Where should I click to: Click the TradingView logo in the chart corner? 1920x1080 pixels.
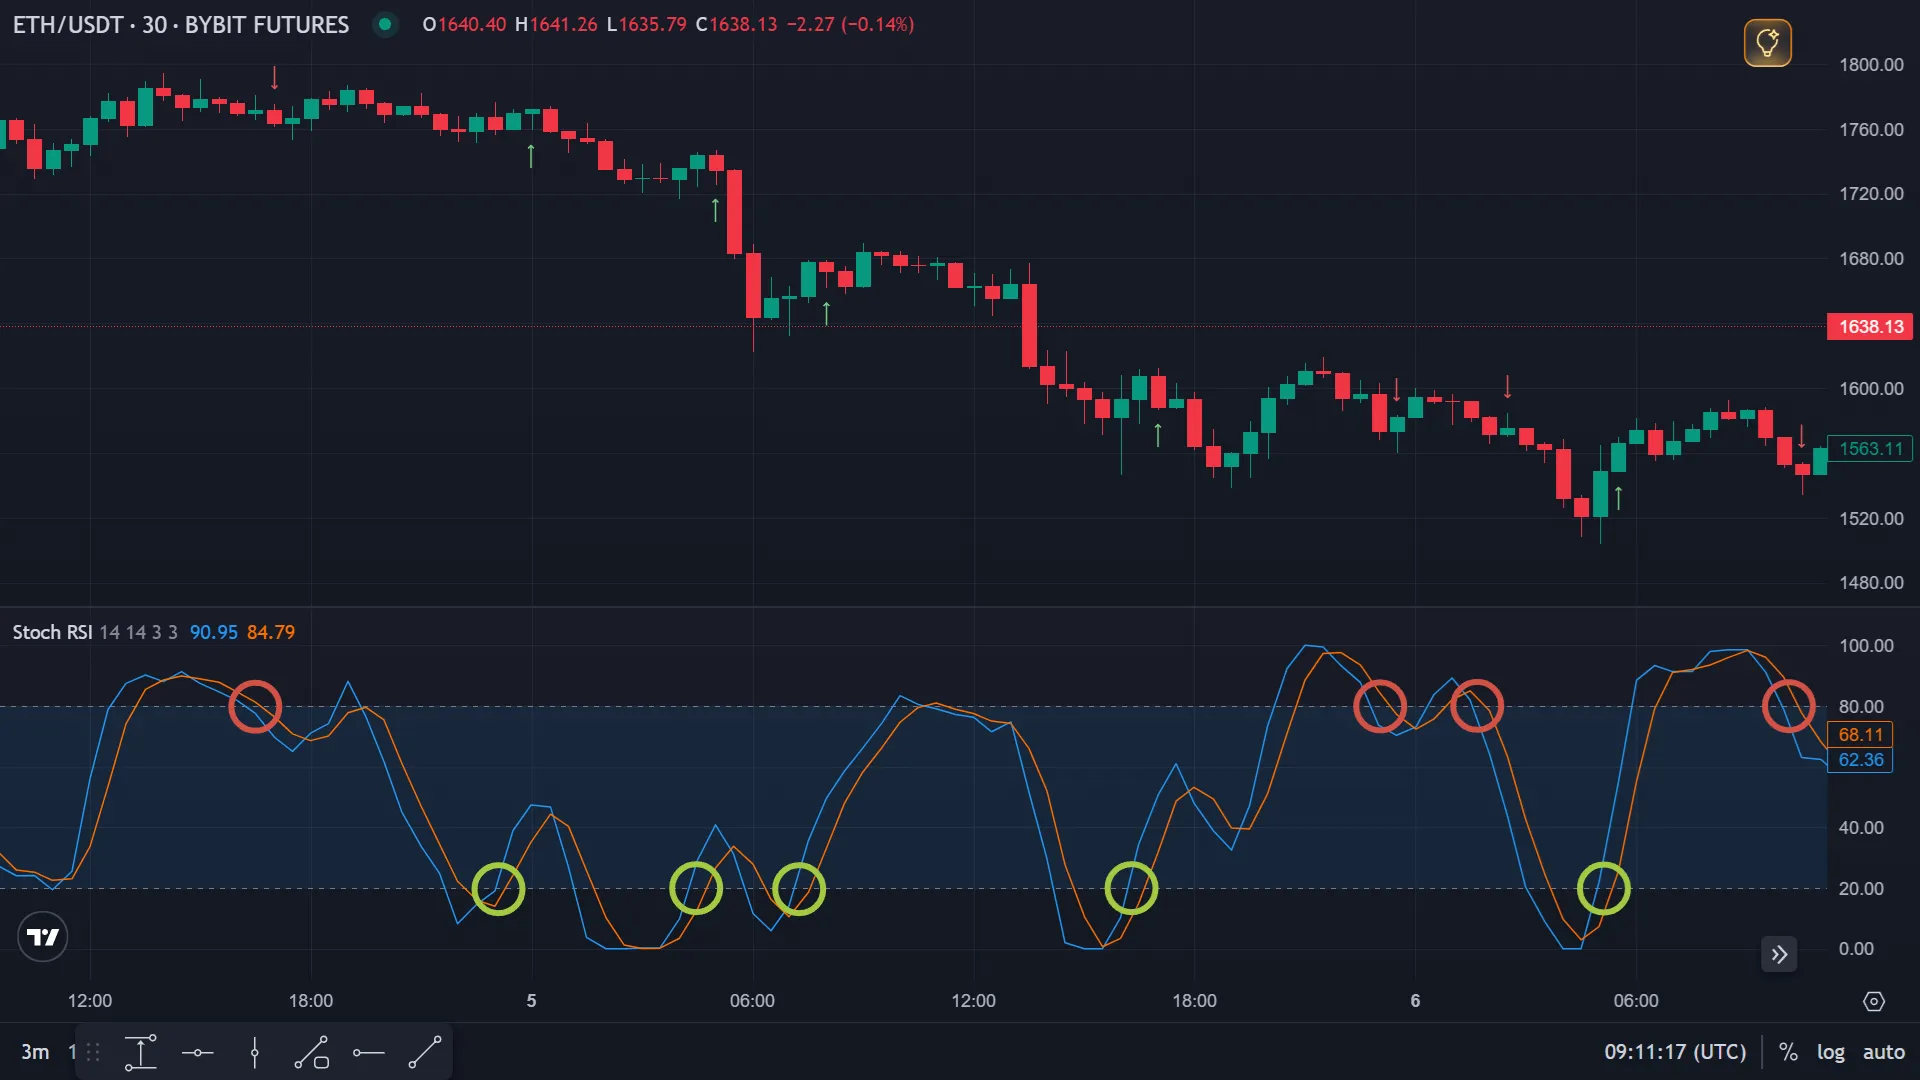(43, 937)
